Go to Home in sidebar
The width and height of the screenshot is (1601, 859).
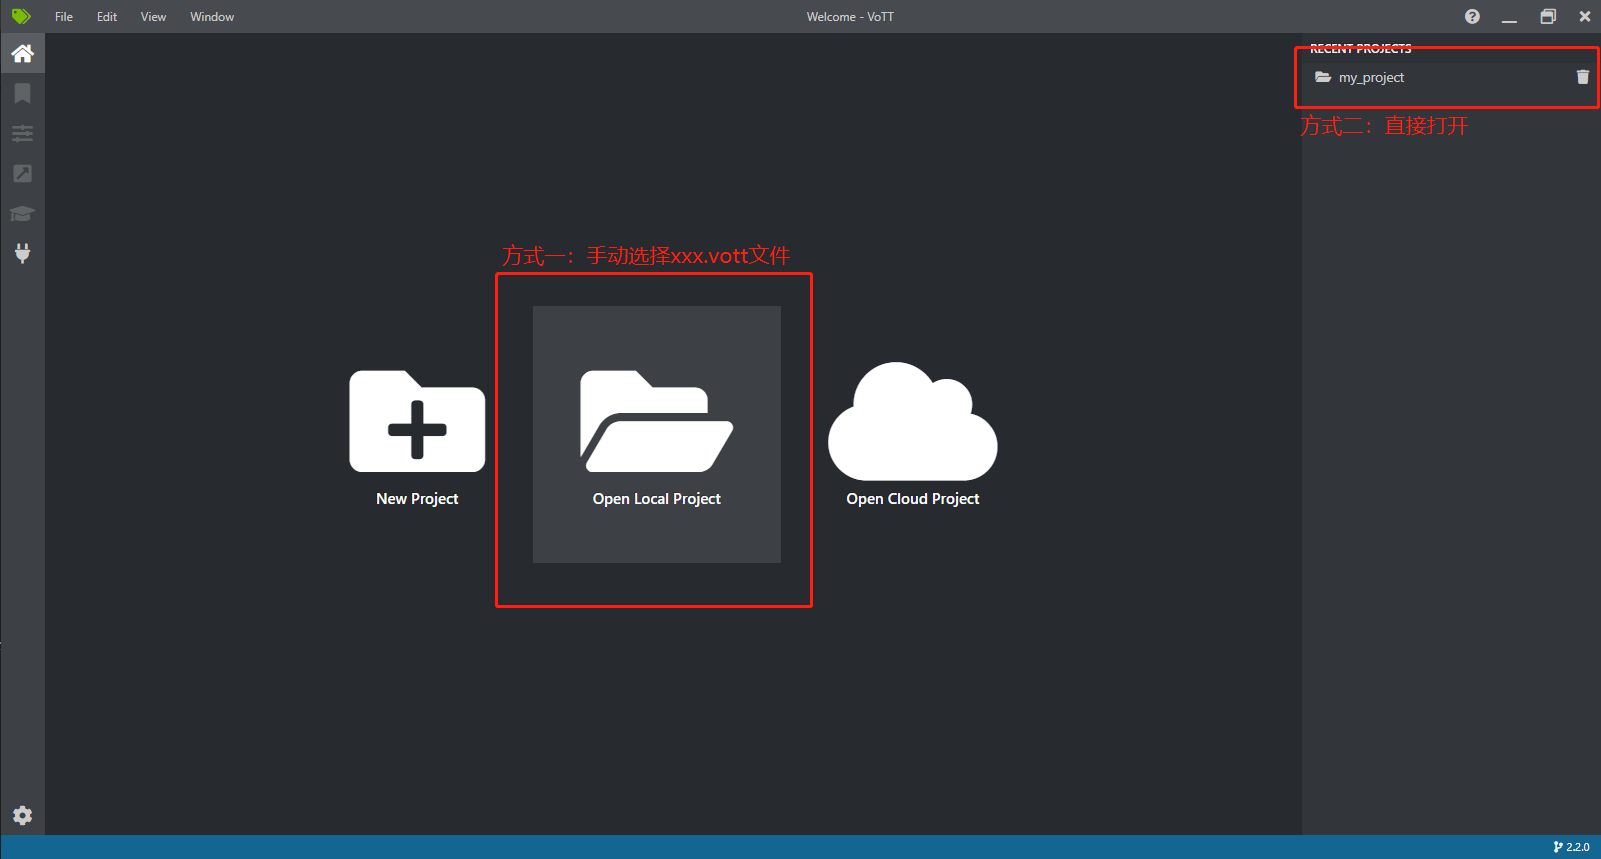coord(22,53)
